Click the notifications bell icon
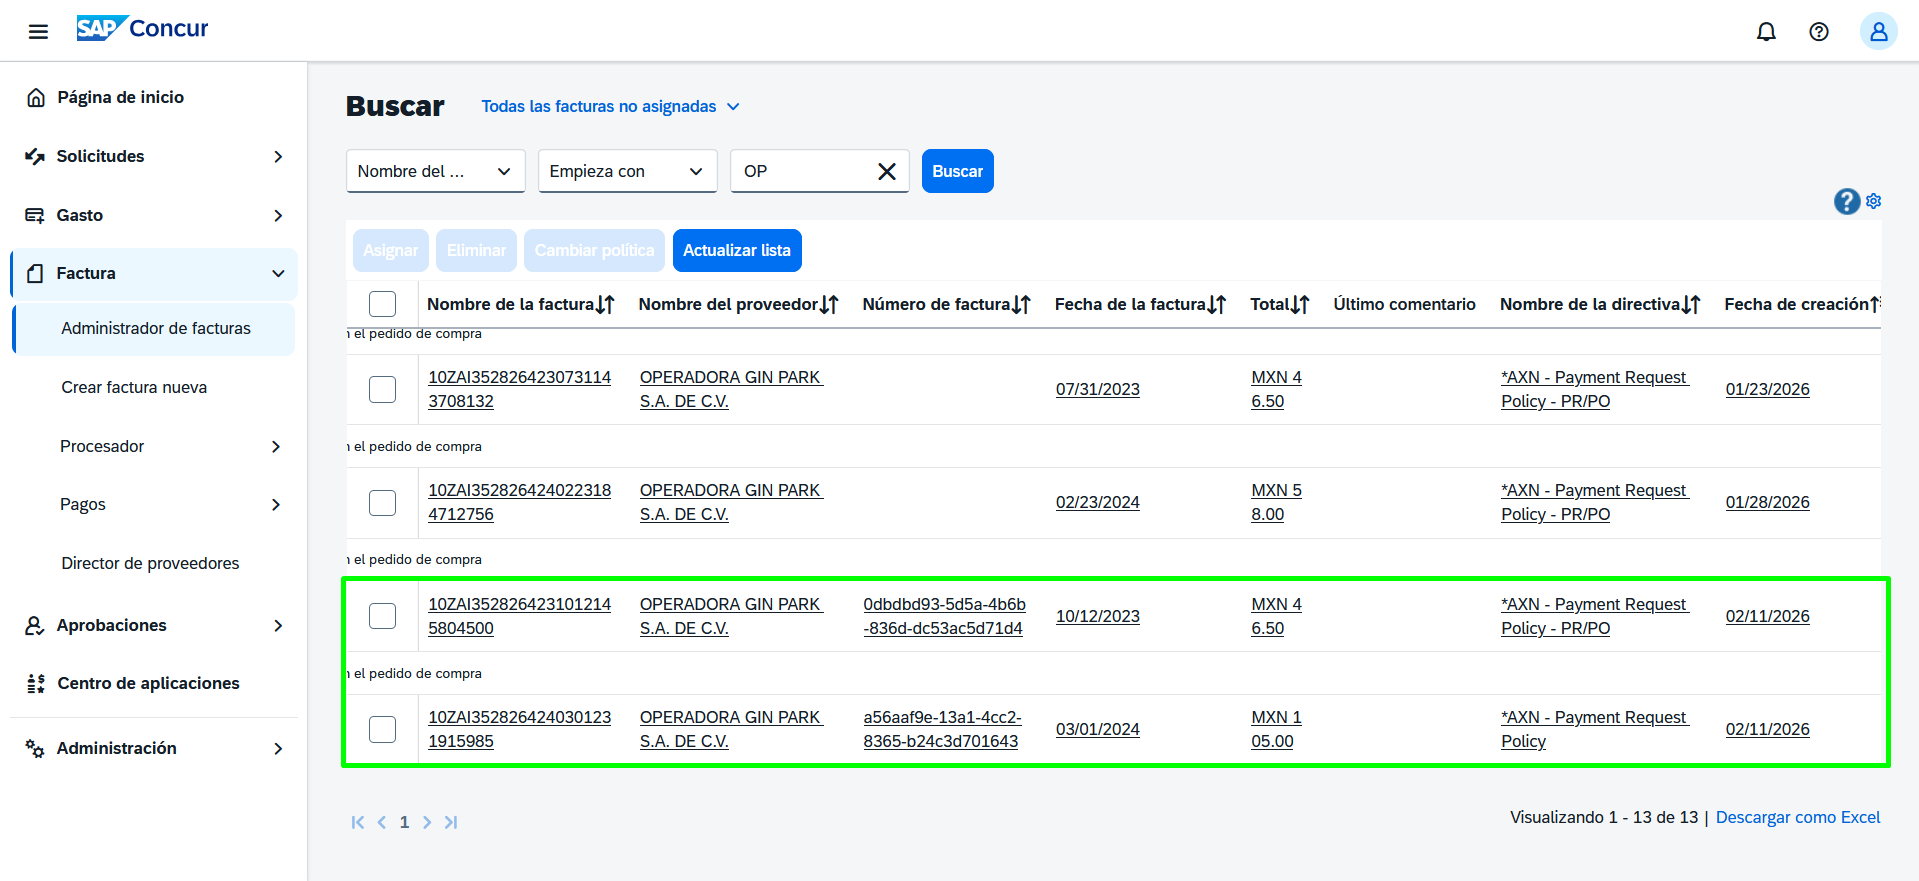Image resolution: width=1919 pixels, height=881 pixels. point(1766,31)
